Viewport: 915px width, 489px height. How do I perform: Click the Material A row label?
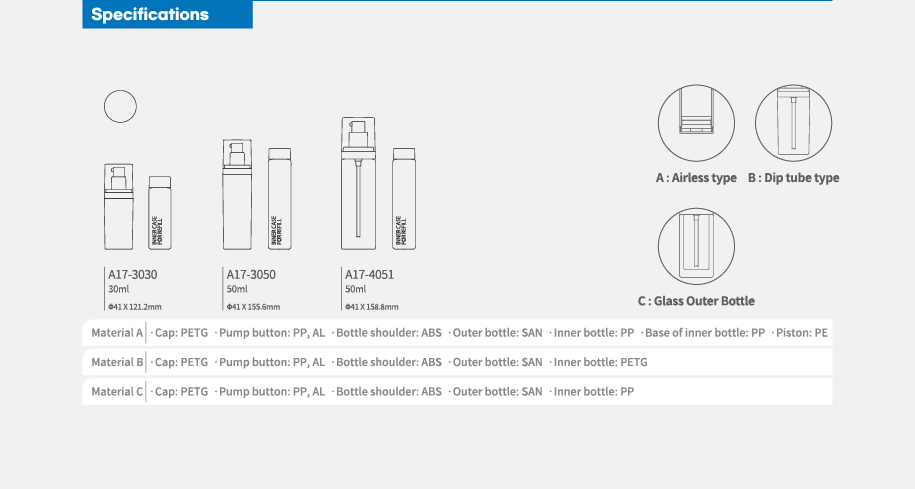[x=117, y=333]
